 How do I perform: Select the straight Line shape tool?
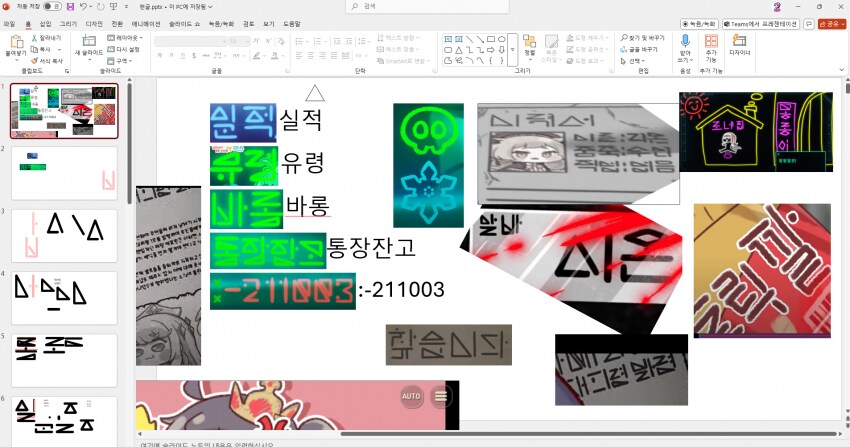(x=469, y=39)
